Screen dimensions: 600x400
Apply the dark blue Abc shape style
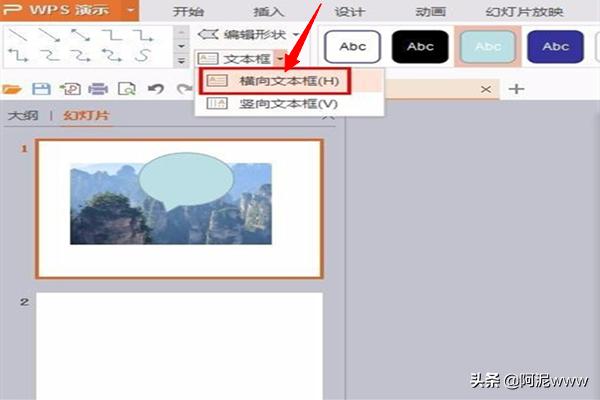pyautogui.click(x=555, y=47)
